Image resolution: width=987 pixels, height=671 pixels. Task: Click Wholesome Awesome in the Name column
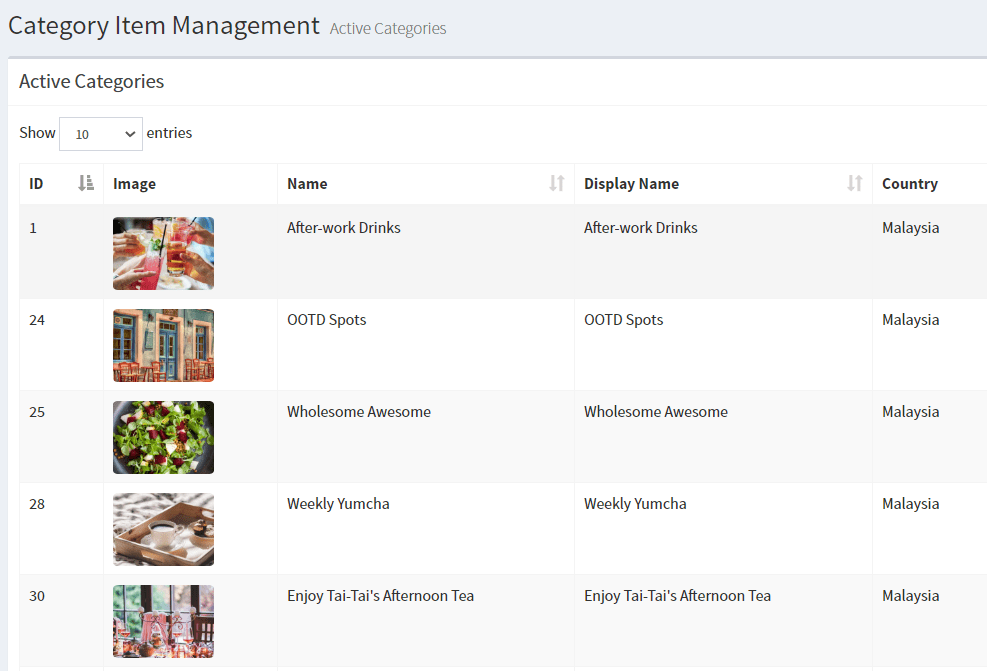tap(359, 412)
